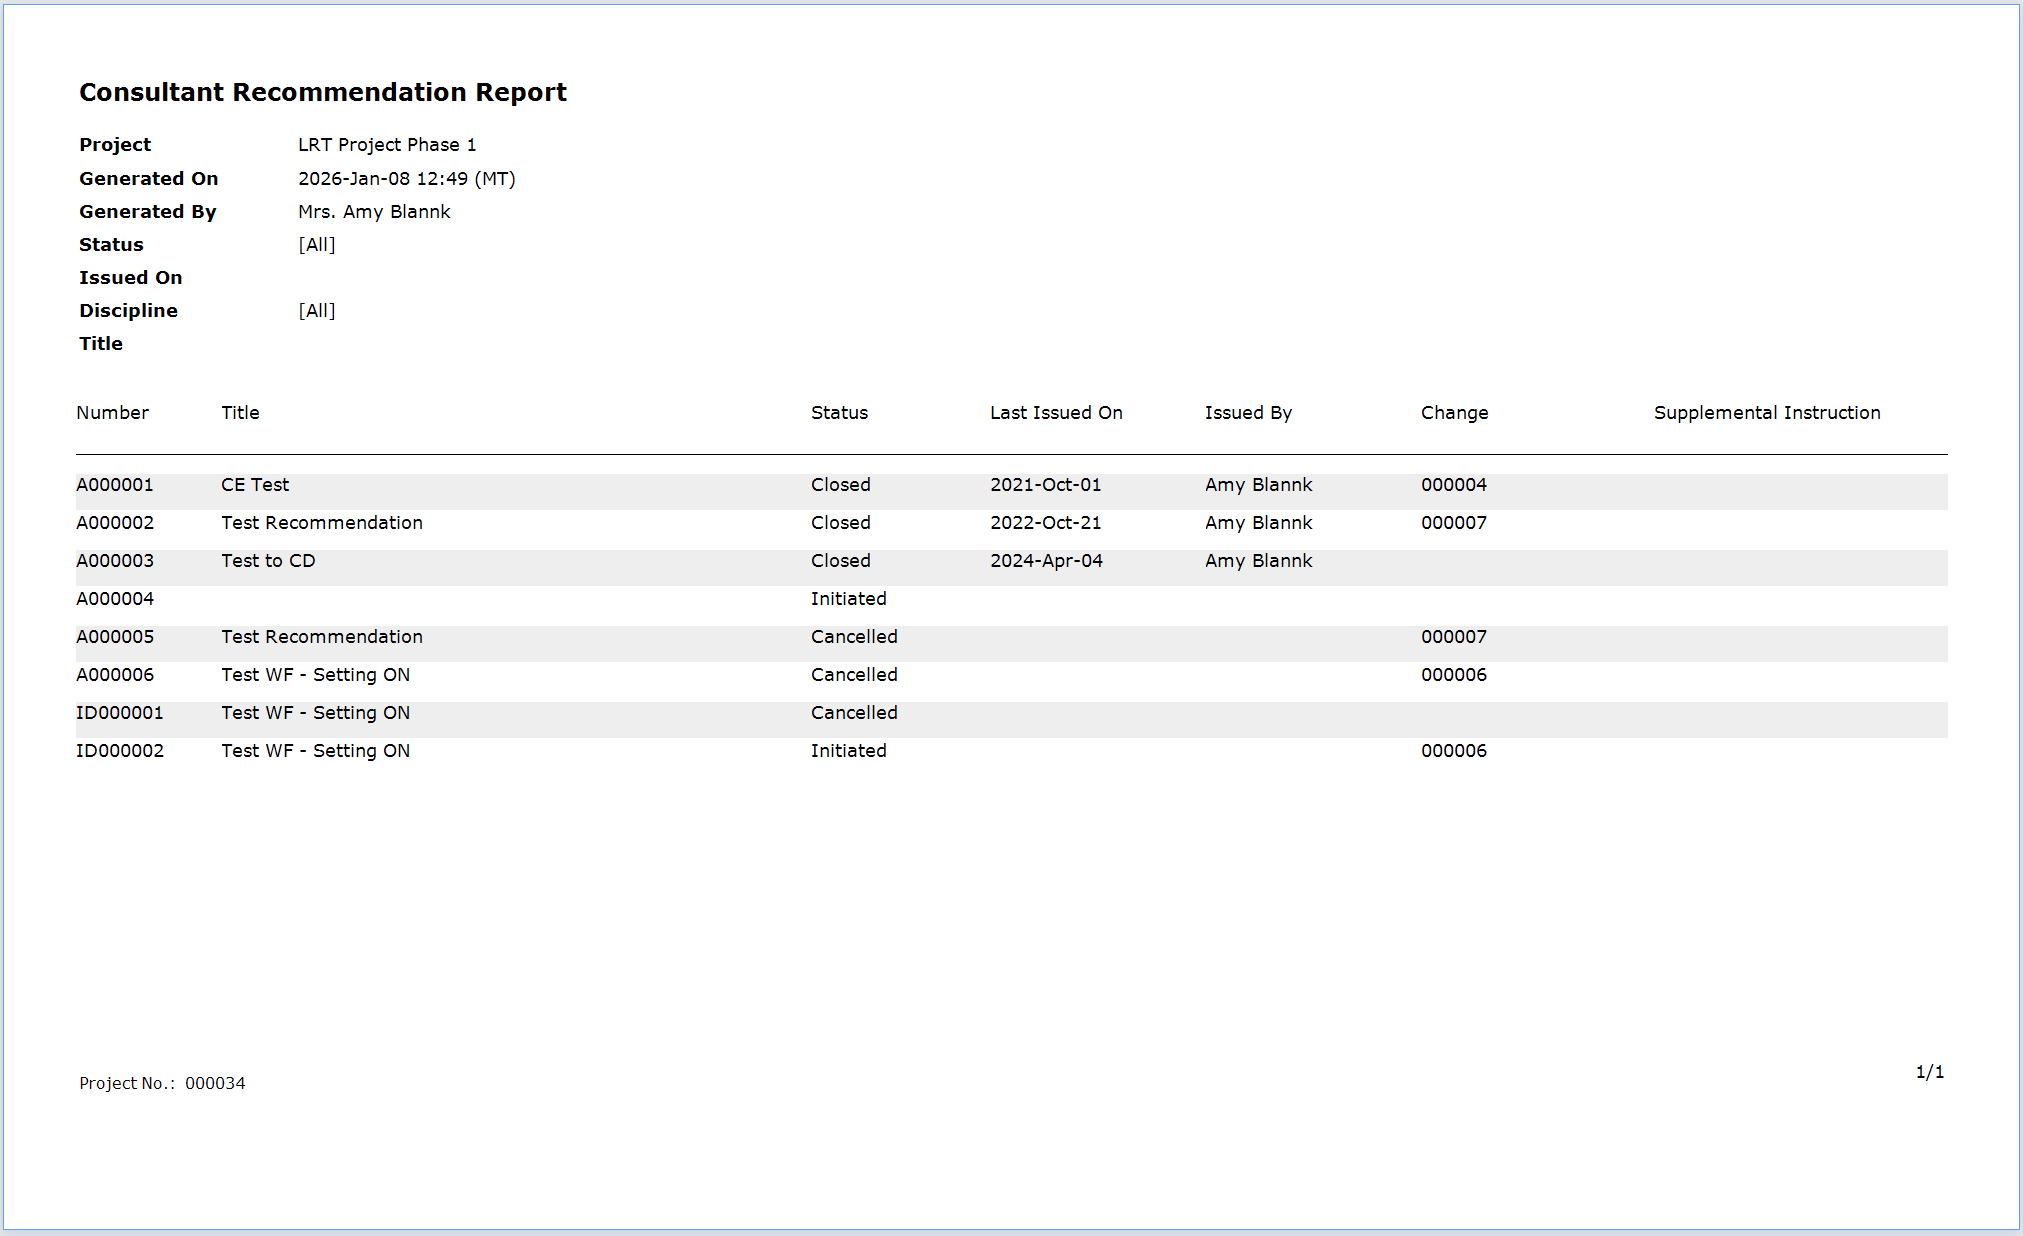
Task: Select record number ID000001
Action: [x=120, y=713]
